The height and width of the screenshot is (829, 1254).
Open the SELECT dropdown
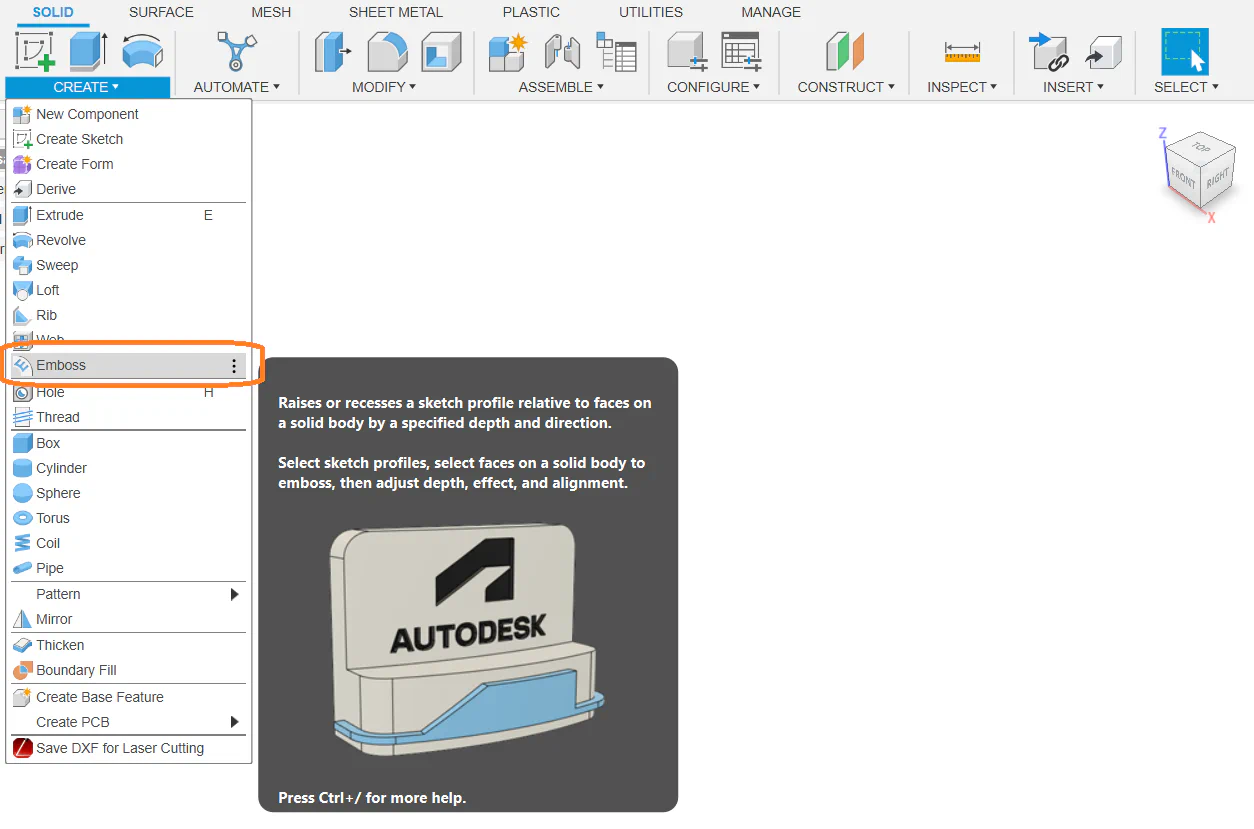click(x=1186, y=87)
